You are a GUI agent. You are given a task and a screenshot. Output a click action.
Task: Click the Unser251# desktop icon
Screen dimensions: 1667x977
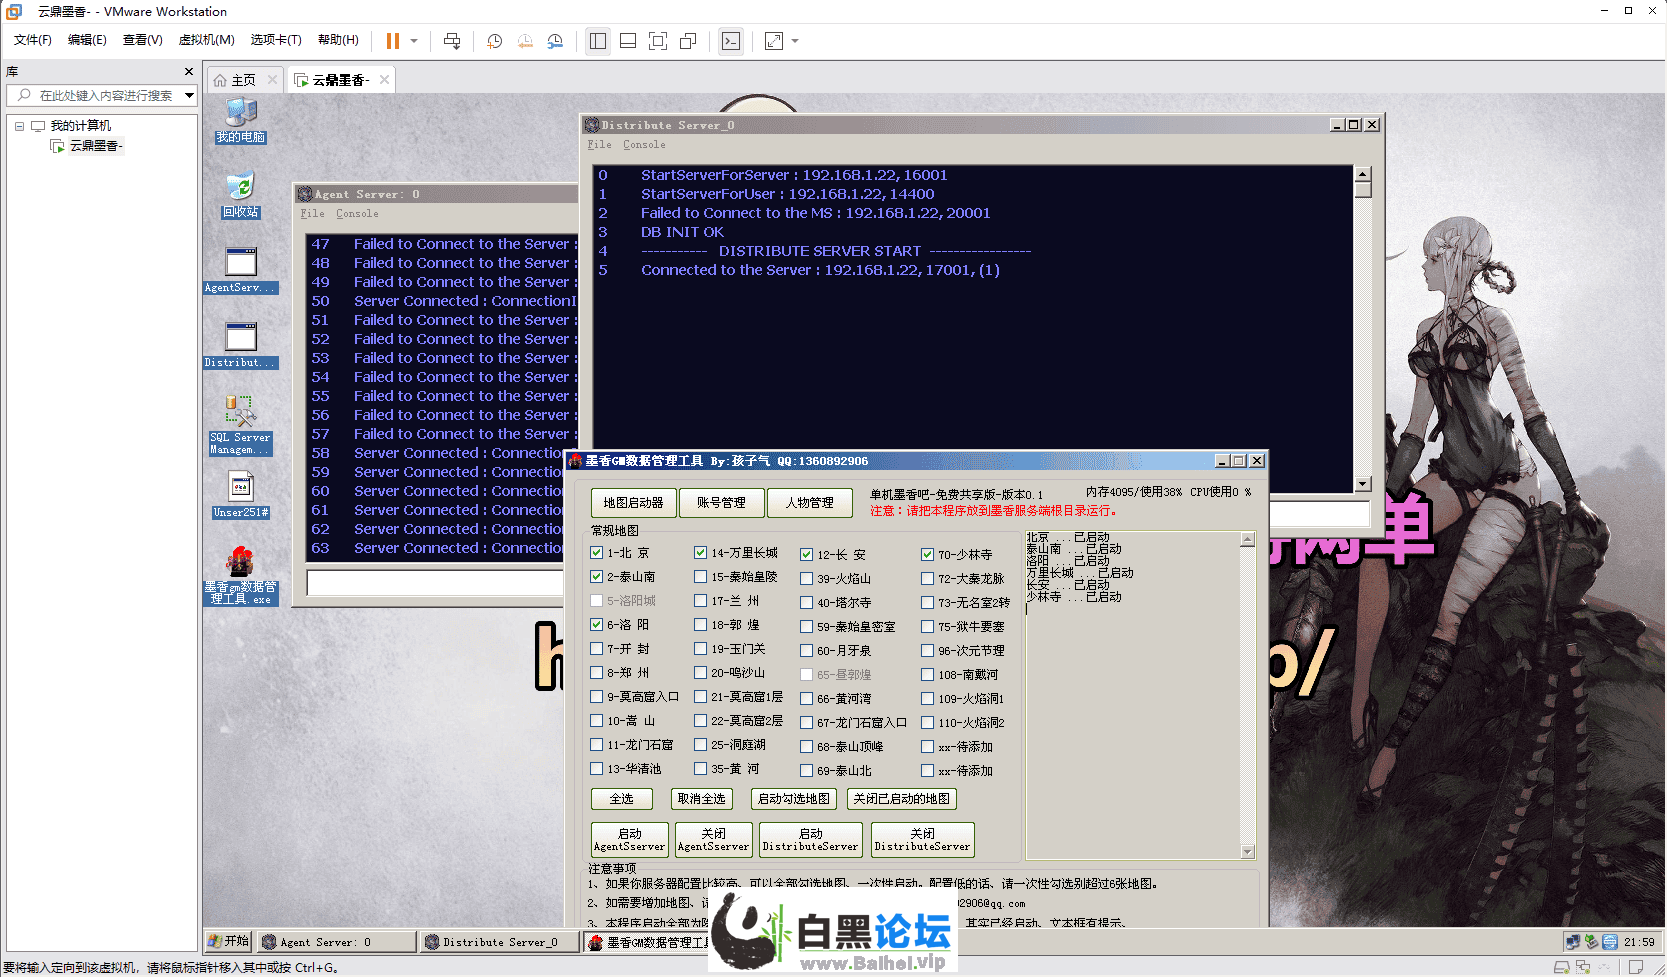tap(241, 495)
